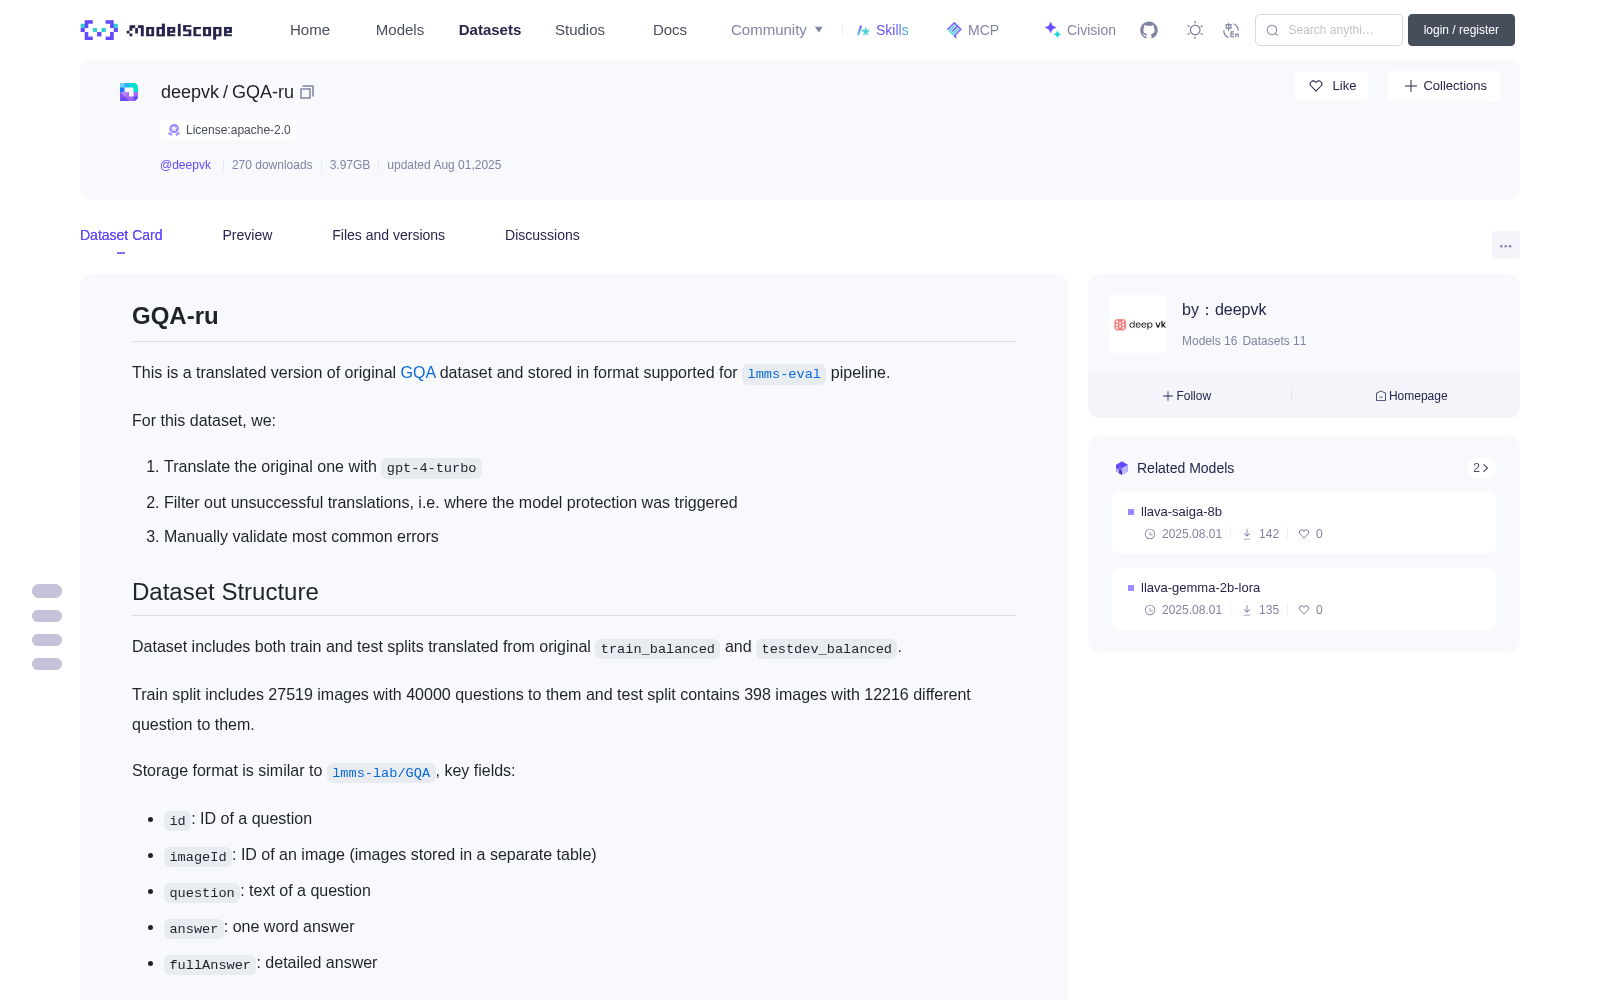
Task: Follow the deepvk organization
Action: 1187,396
